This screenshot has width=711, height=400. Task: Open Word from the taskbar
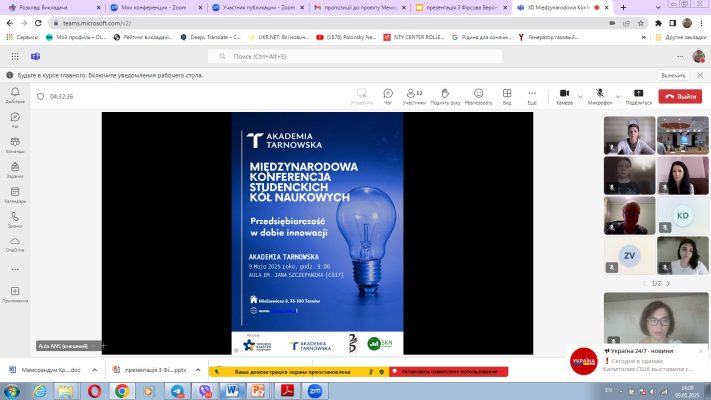click(232, 391)
